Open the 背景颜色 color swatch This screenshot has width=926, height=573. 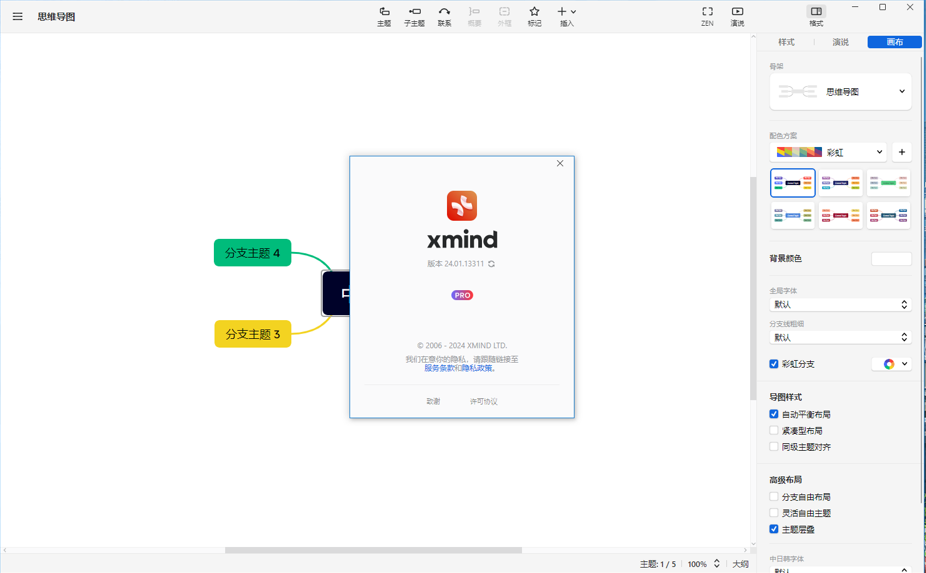coord(891,259)
